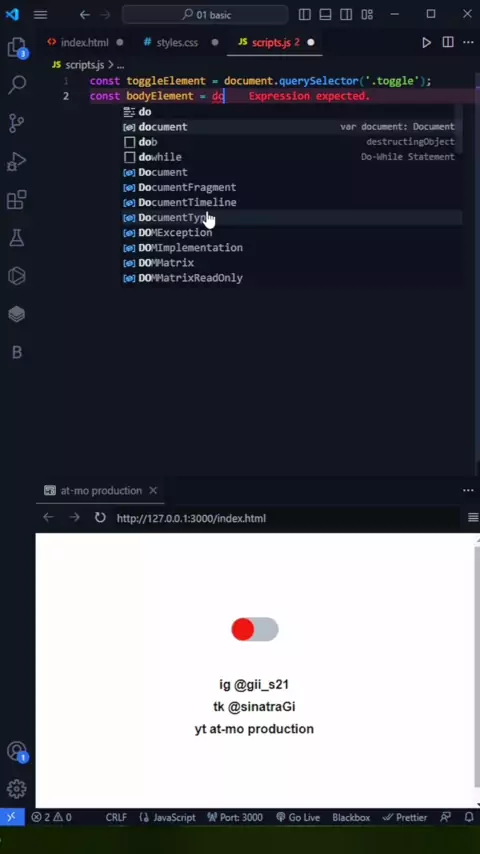Click the preview URL address field
This screenshot has width=480, height=854.
coord(192,518)
